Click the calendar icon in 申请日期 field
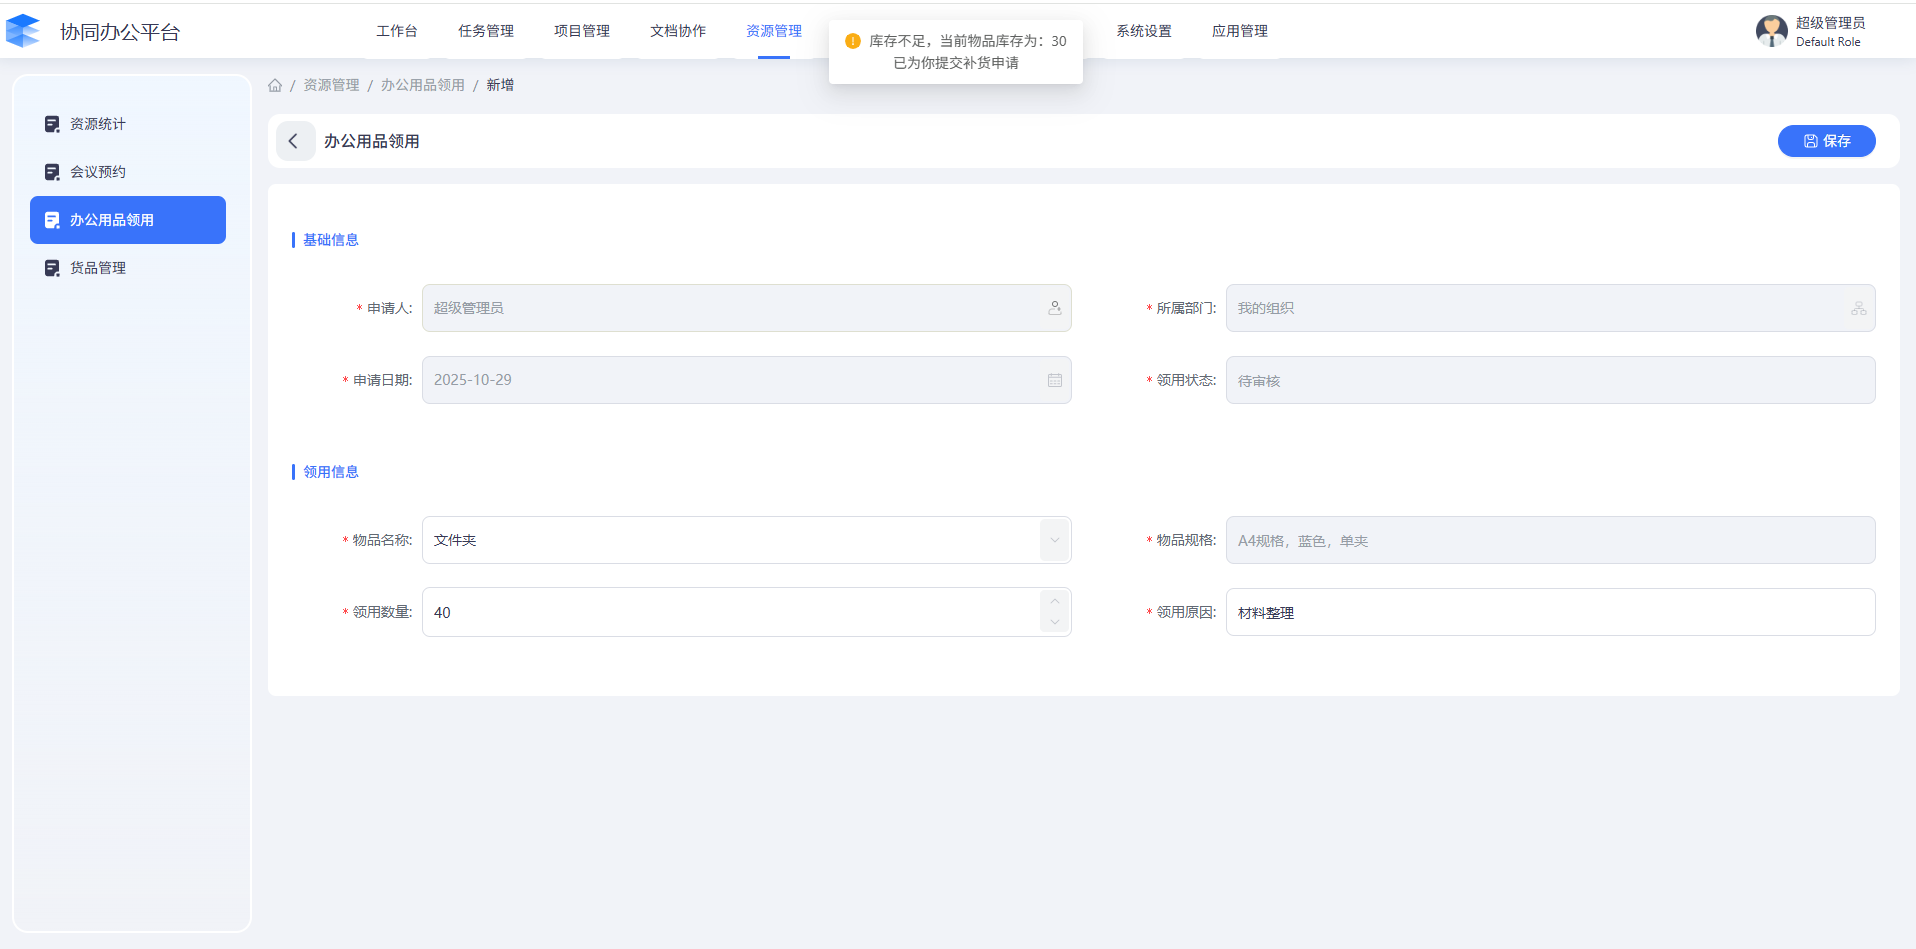 (x=1054, y=380)
